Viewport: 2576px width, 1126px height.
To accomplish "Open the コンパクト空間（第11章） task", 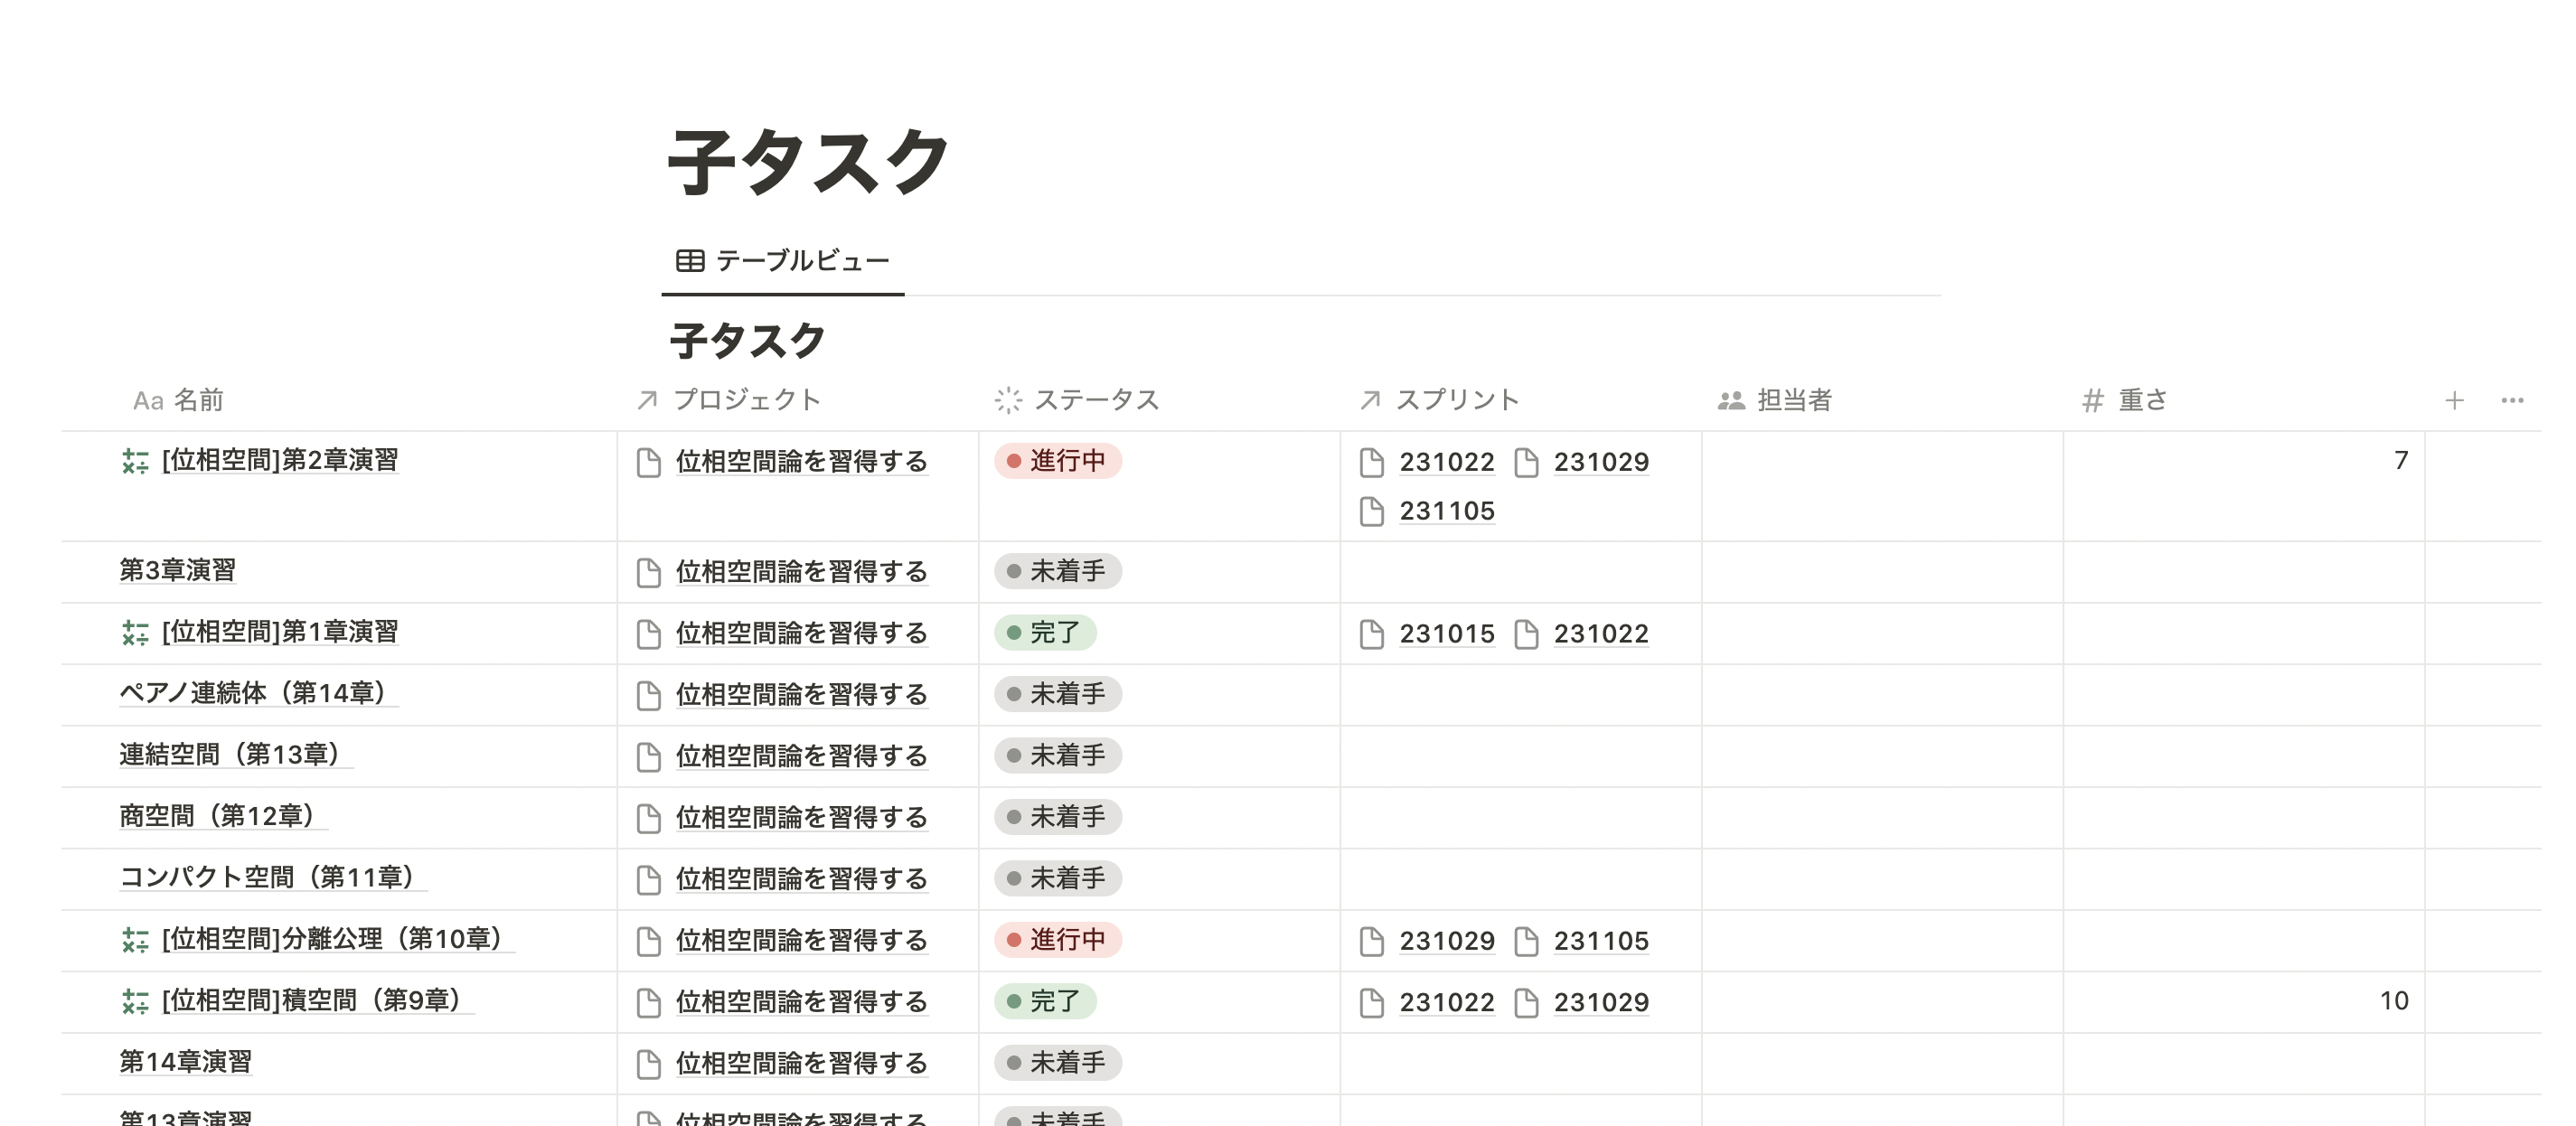I will [x=272, y=877].
